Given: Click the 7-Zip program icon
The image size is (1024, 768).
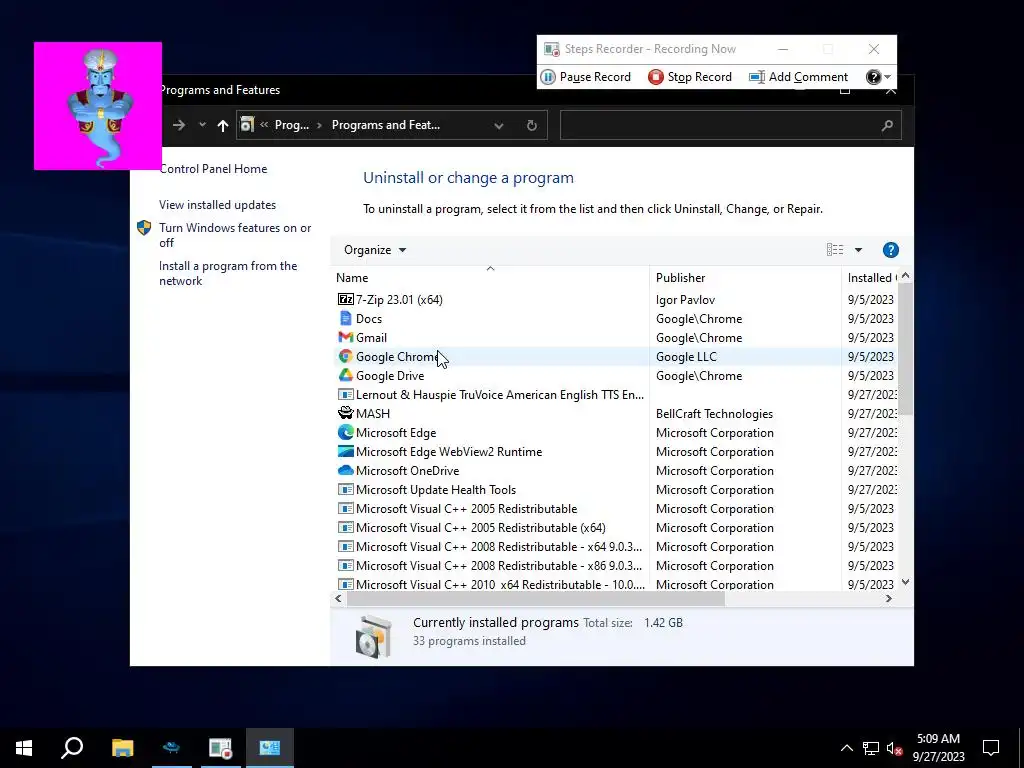Looking at the screenshot, I should click(345, 300).
